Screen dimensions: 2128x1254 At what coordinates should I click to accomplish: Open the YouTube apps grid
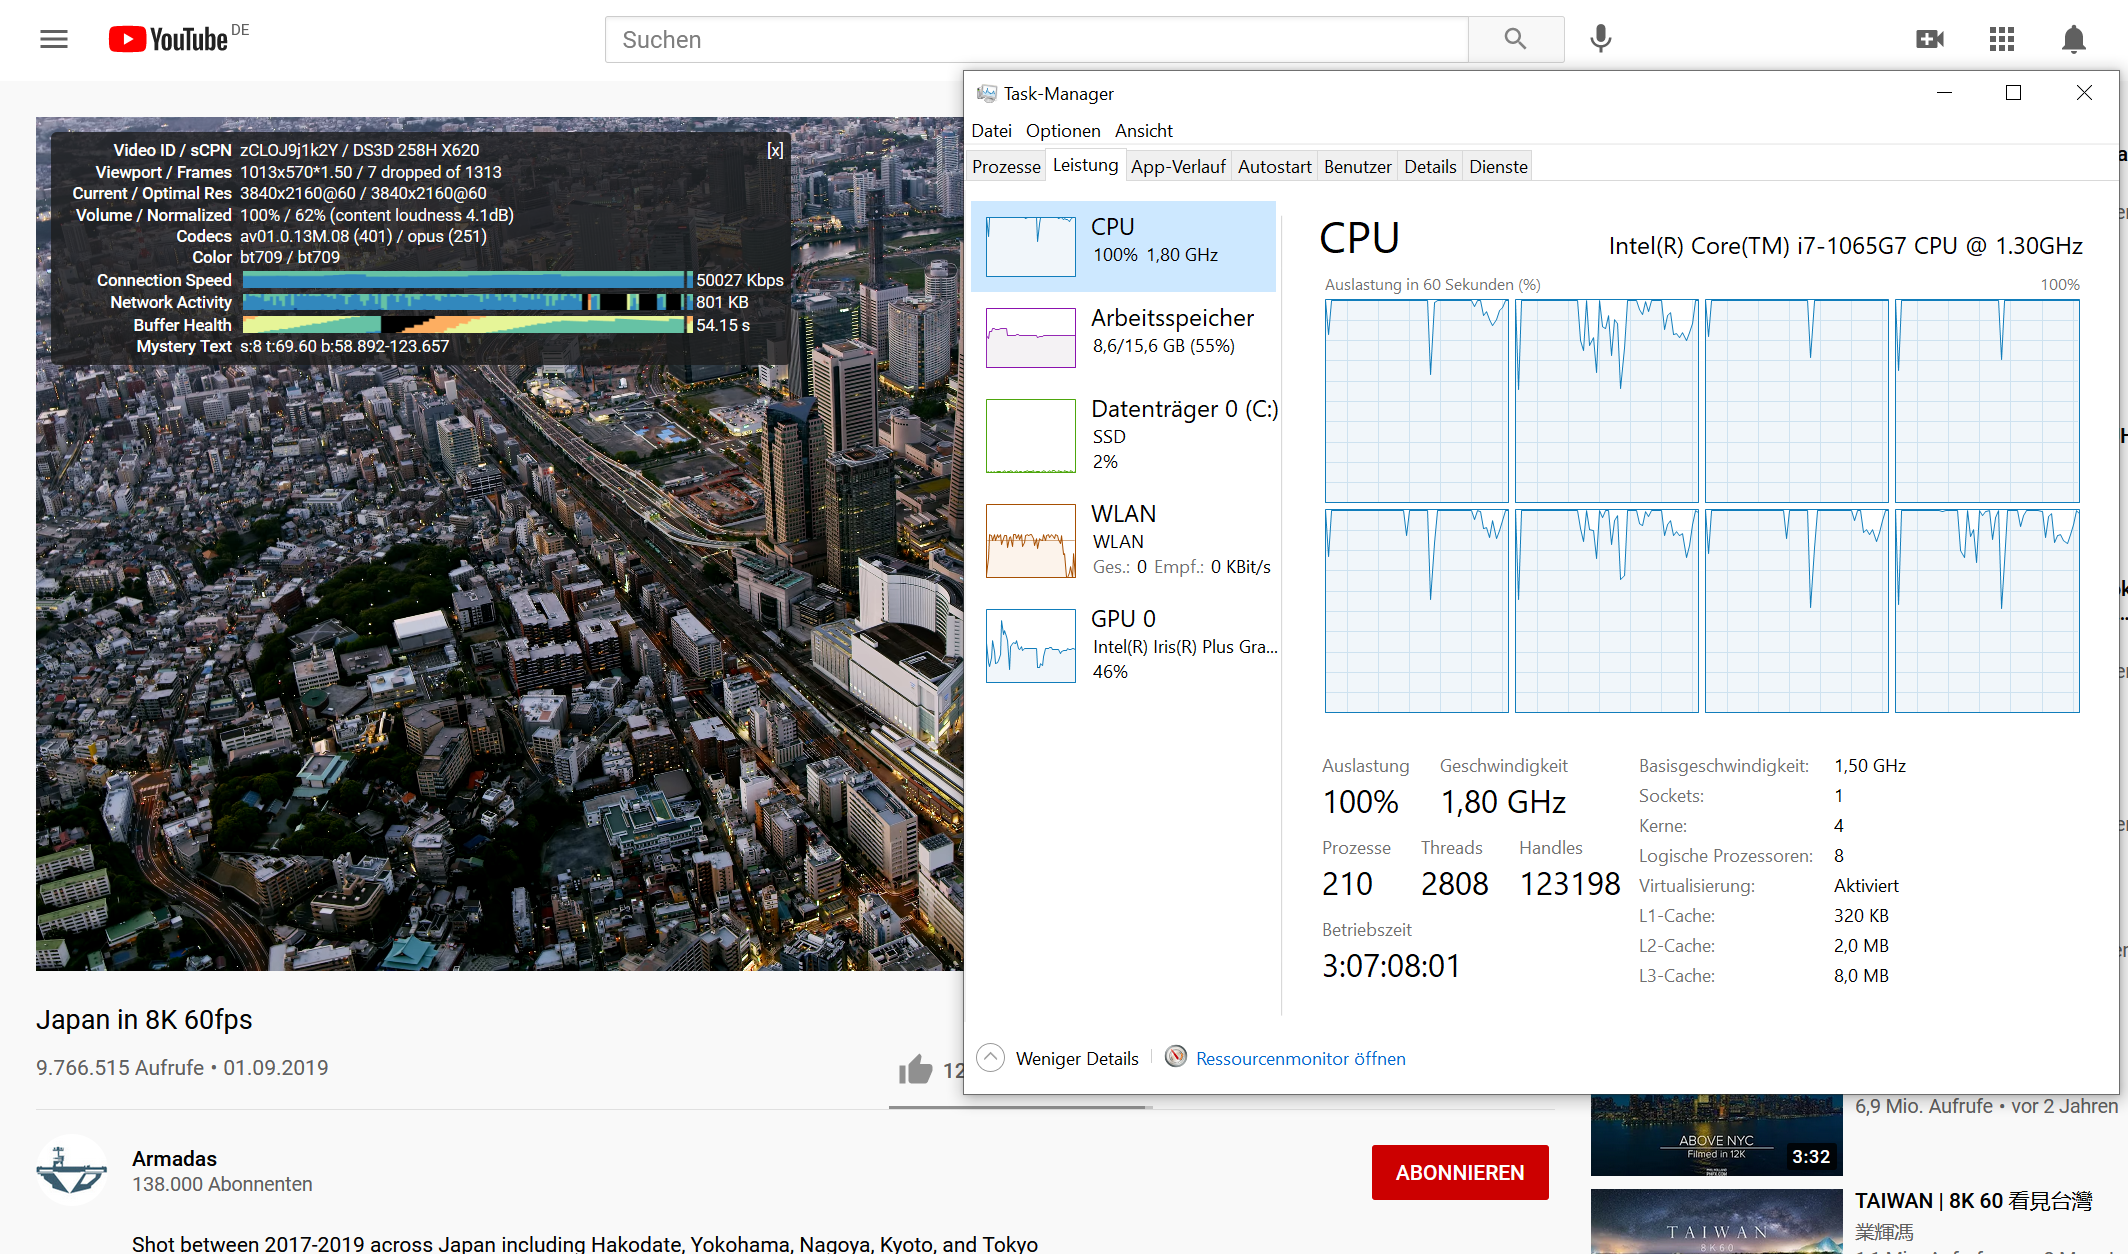2001,39
